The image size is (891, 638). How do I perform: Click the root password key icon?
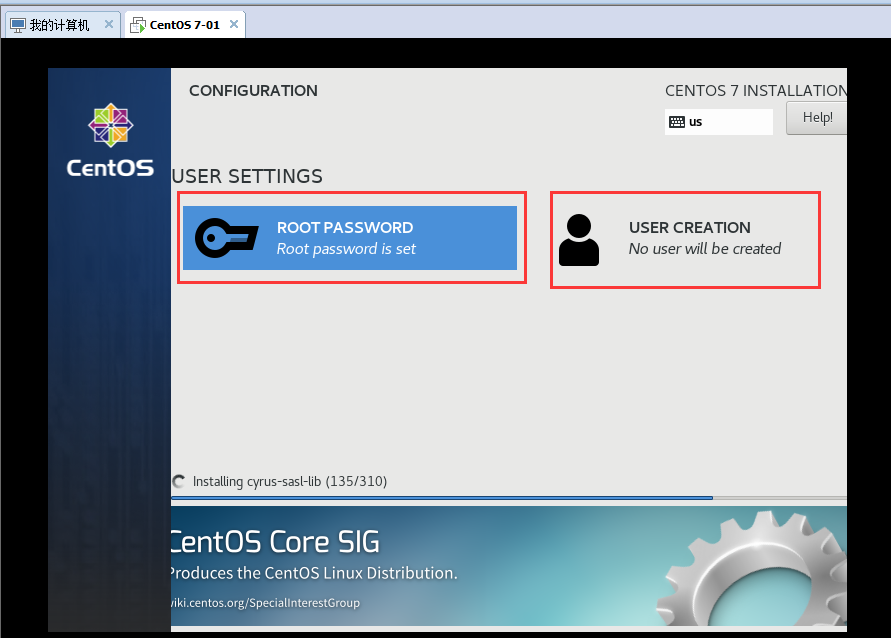pyautogui.click(x=226, y=237)
